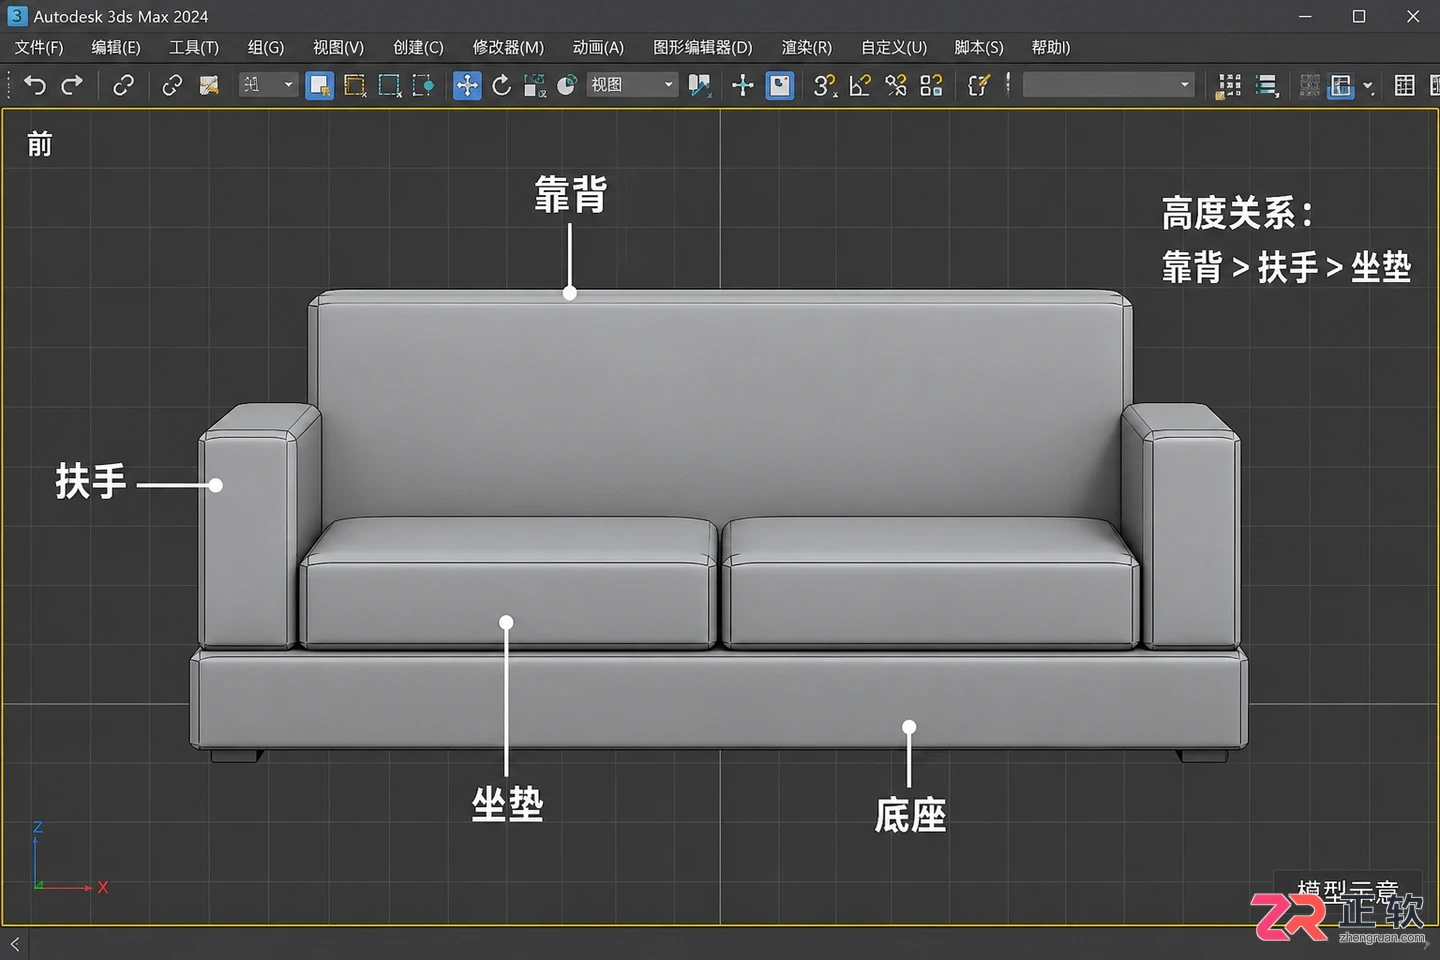This screenshot has width=1440, height=960.
Task: Click the Bind to Space Warp icon
Action: (209, 85)
